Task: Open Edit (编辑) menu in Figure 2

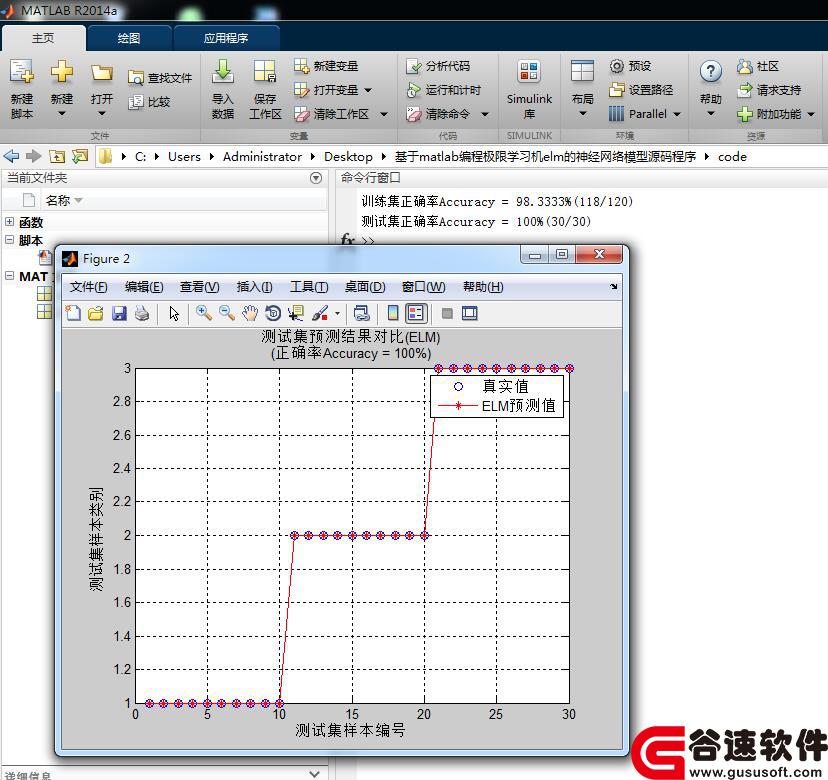Action: point(144,287)
